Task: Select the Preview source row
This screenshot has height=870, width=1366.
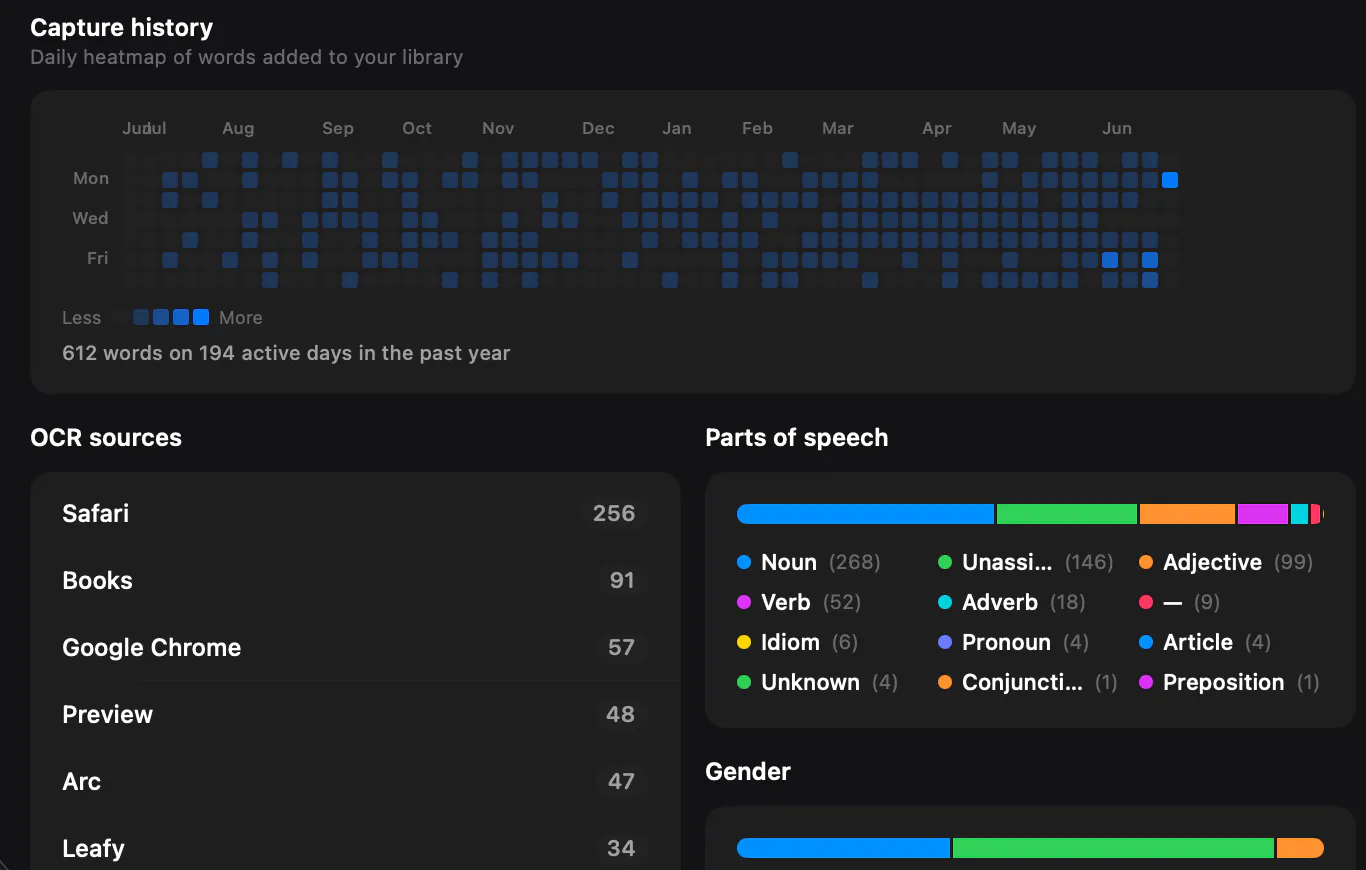Action: (x=355, y=714)
